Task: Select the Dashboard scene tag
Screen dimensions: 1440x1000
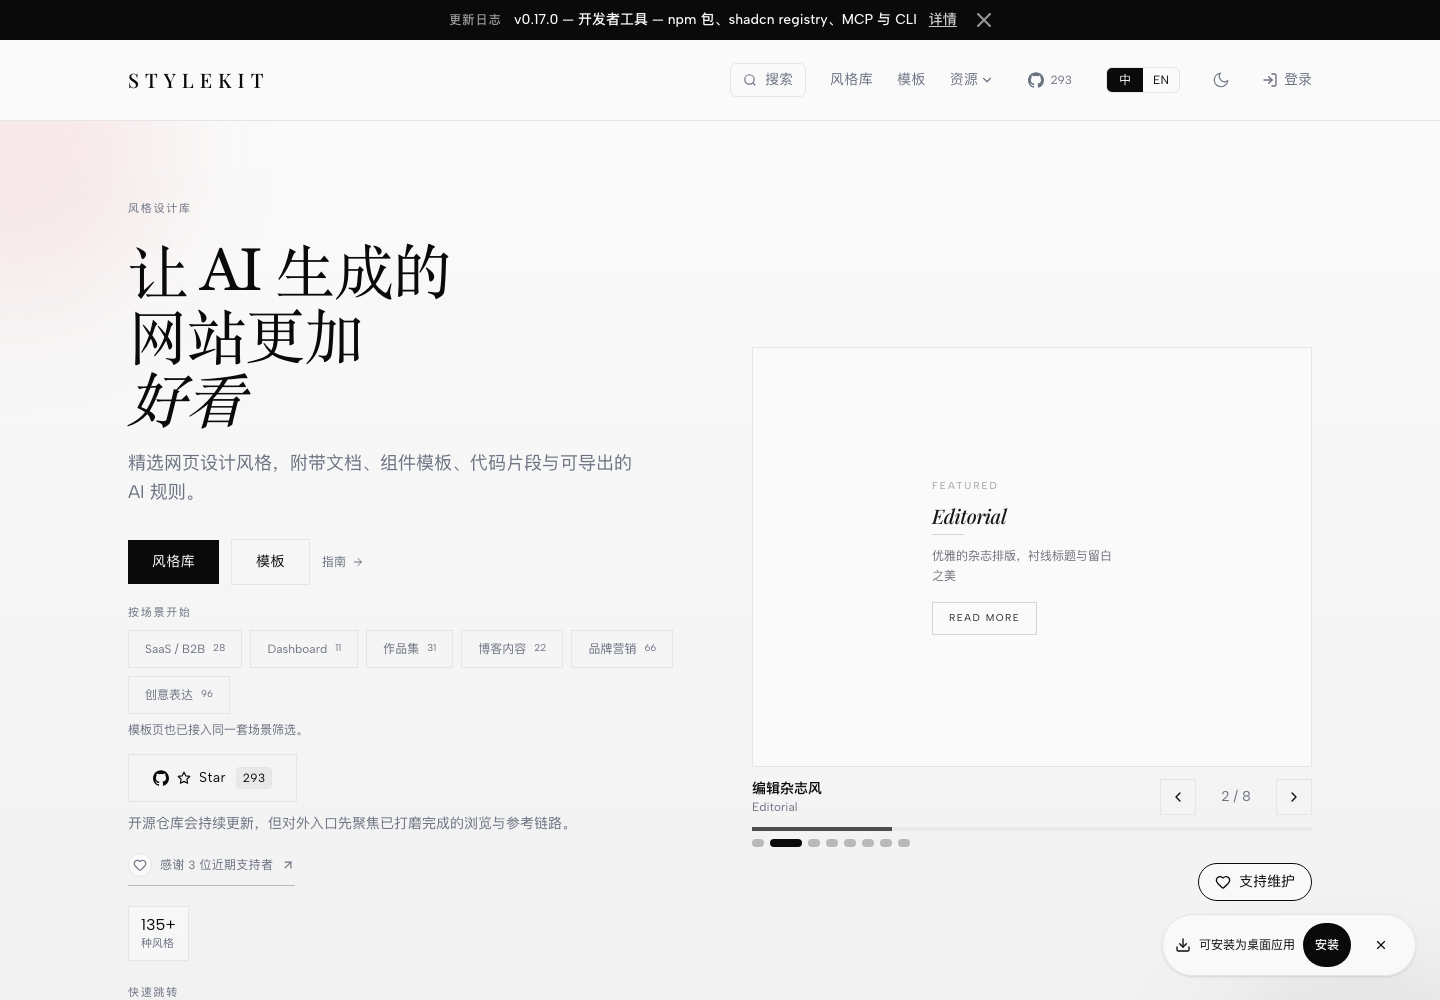Action: (x=304, y=649)
